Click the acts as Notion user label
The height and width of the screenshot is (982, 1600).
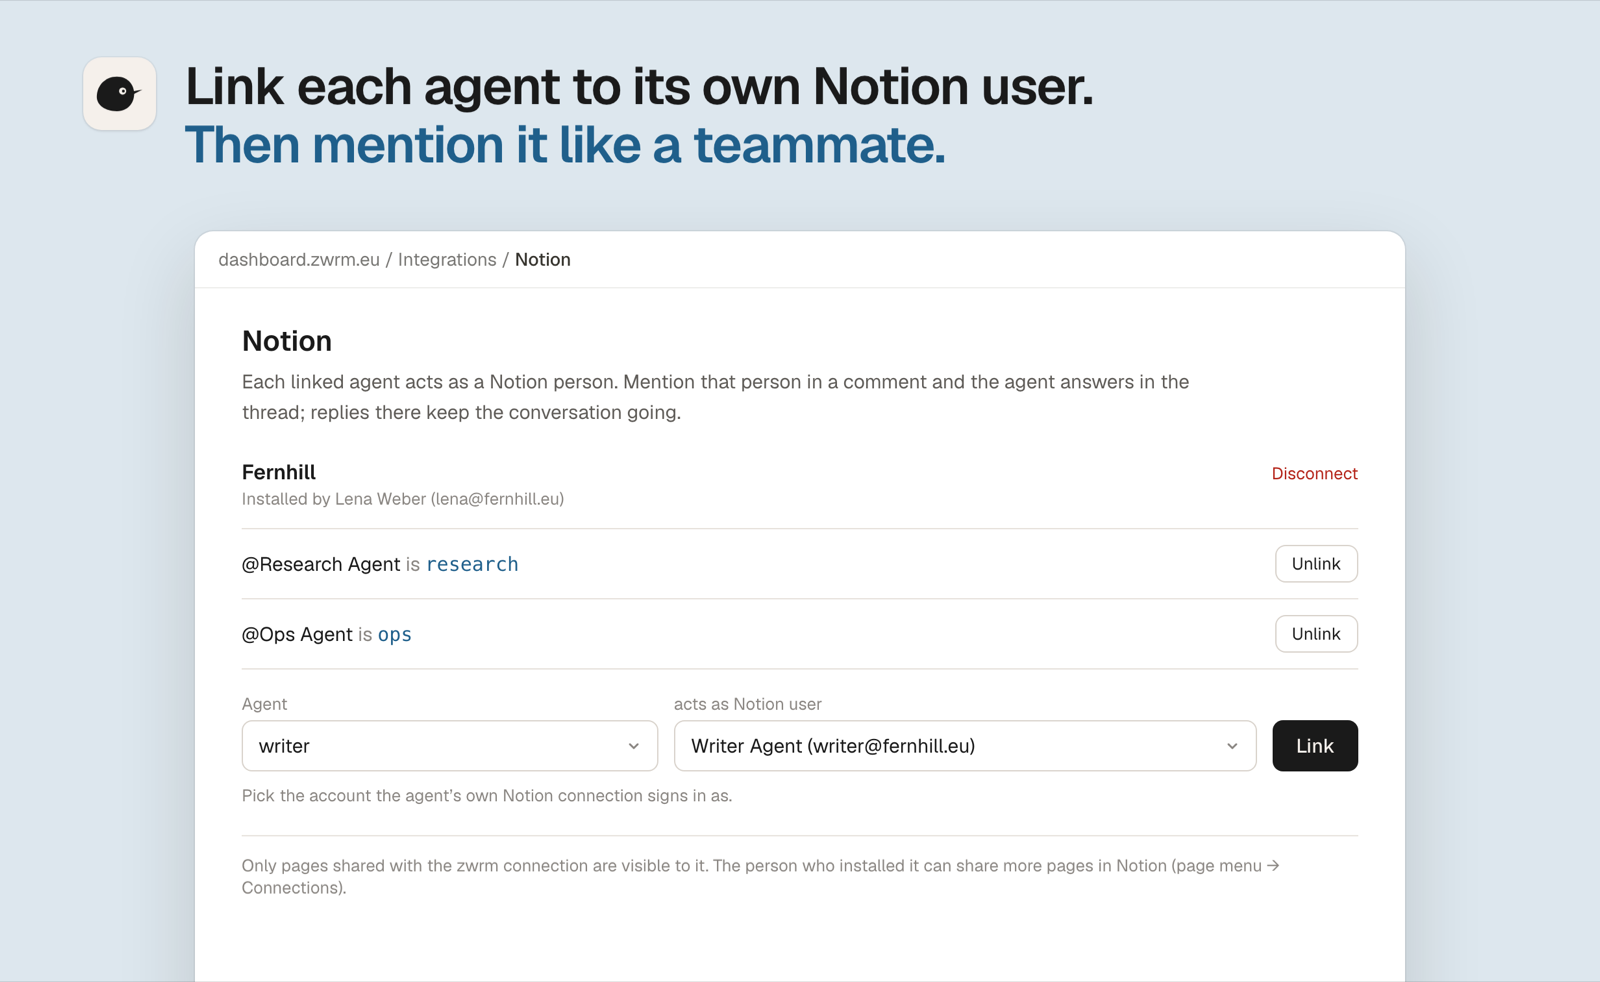(748, 704)
